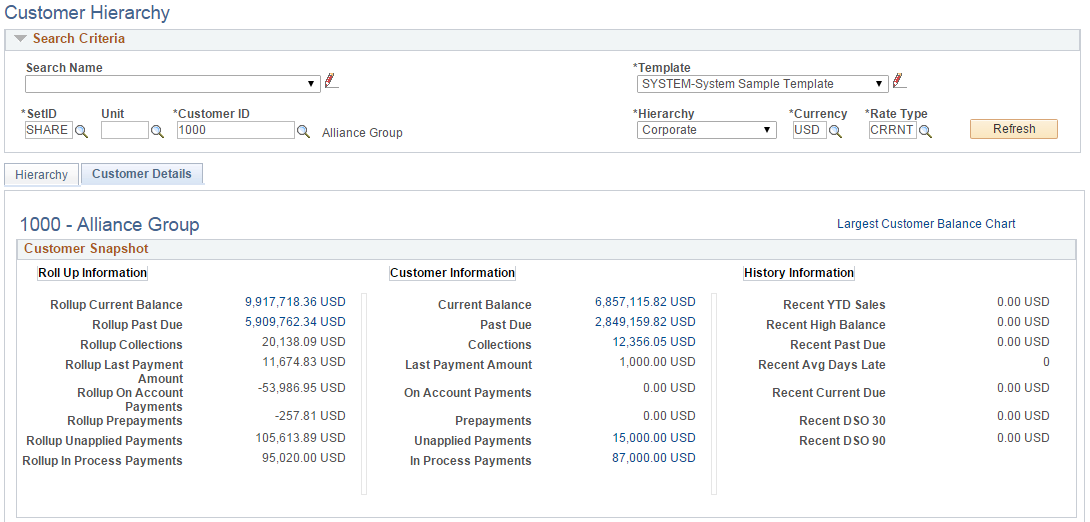Click the Rollup Last Payment Amount 11,674.83 USD
The height and width of the screenshot is (522, 1090).
point(303,362)
